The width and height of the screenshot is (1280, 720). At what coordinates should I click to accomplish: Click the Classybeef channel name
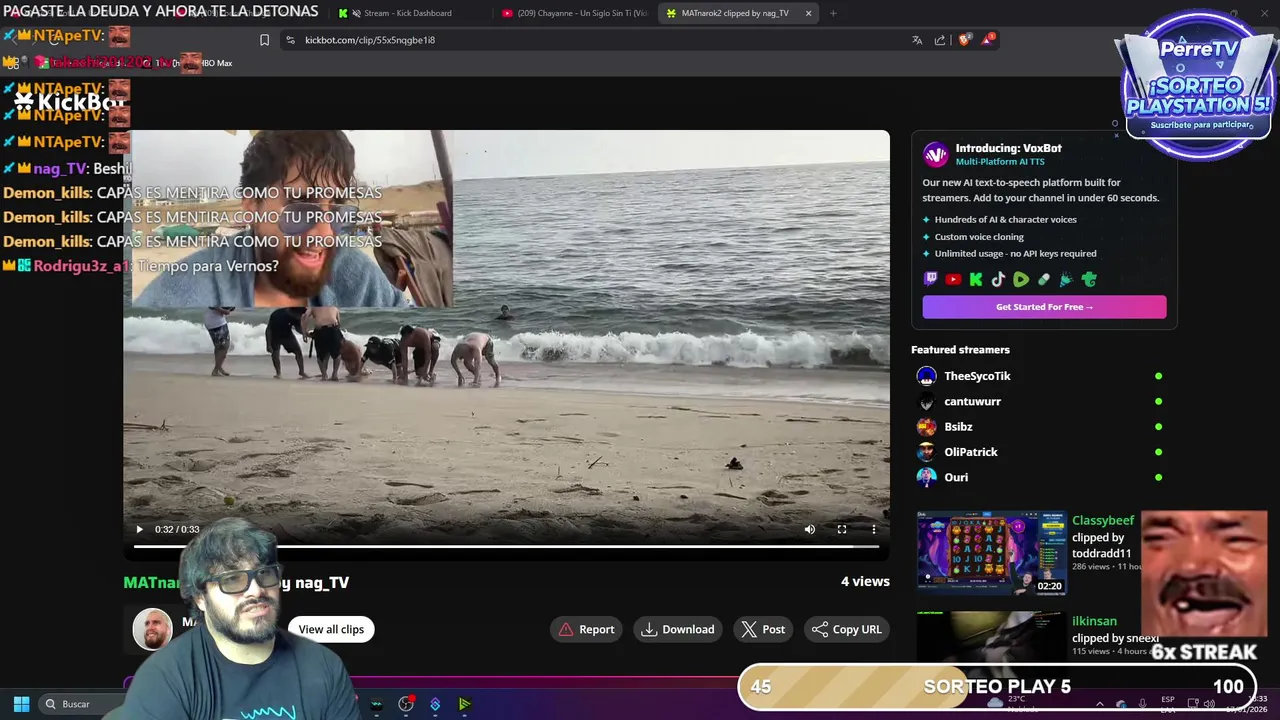pyautogui.click(x=1103, y=520)
